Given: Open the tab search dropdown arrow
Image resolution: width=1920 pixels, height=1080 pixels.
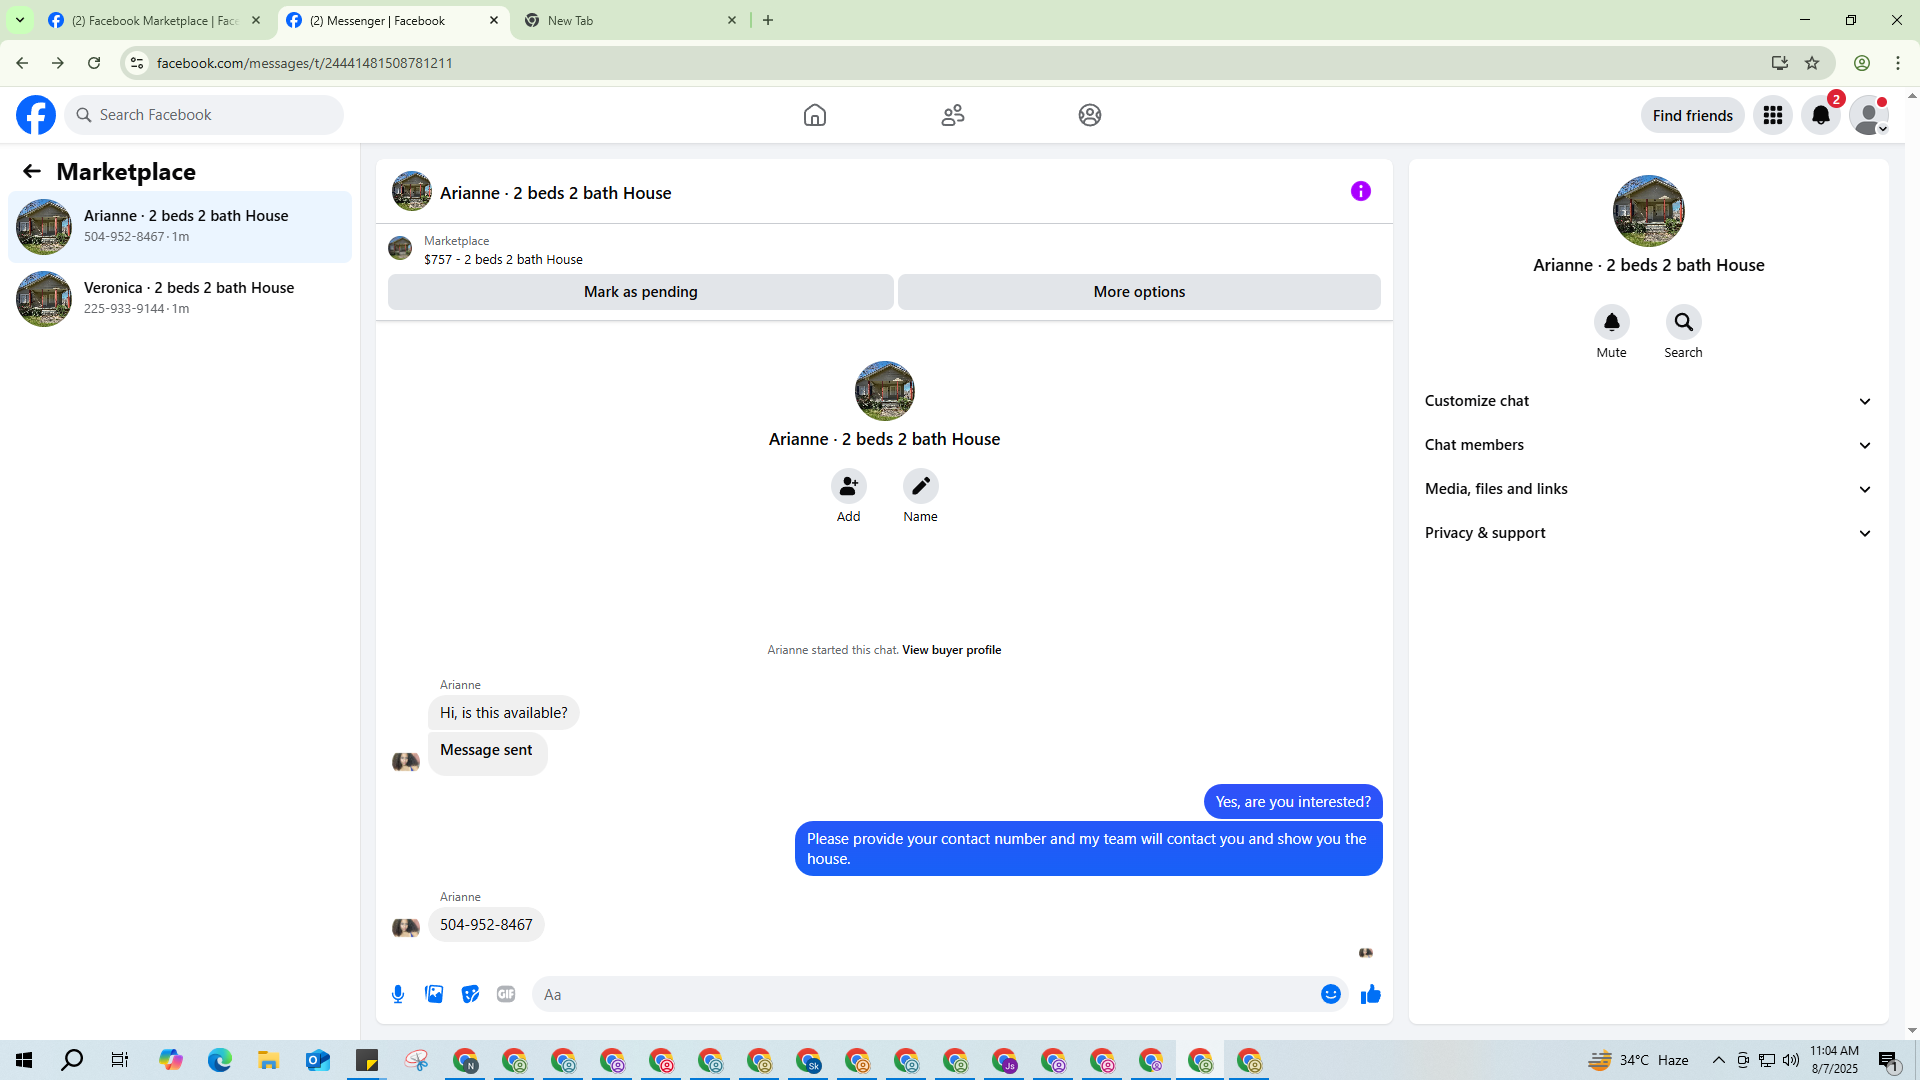Looking at the screenshot, I should (x=20, y=21).
